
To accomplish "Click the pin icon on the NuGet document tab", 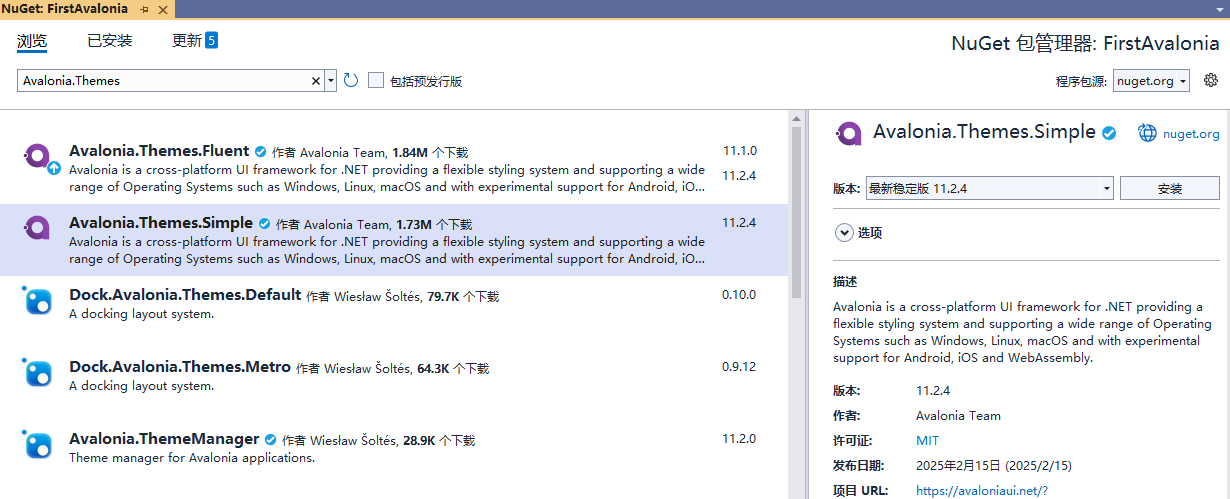I will 144,9.
